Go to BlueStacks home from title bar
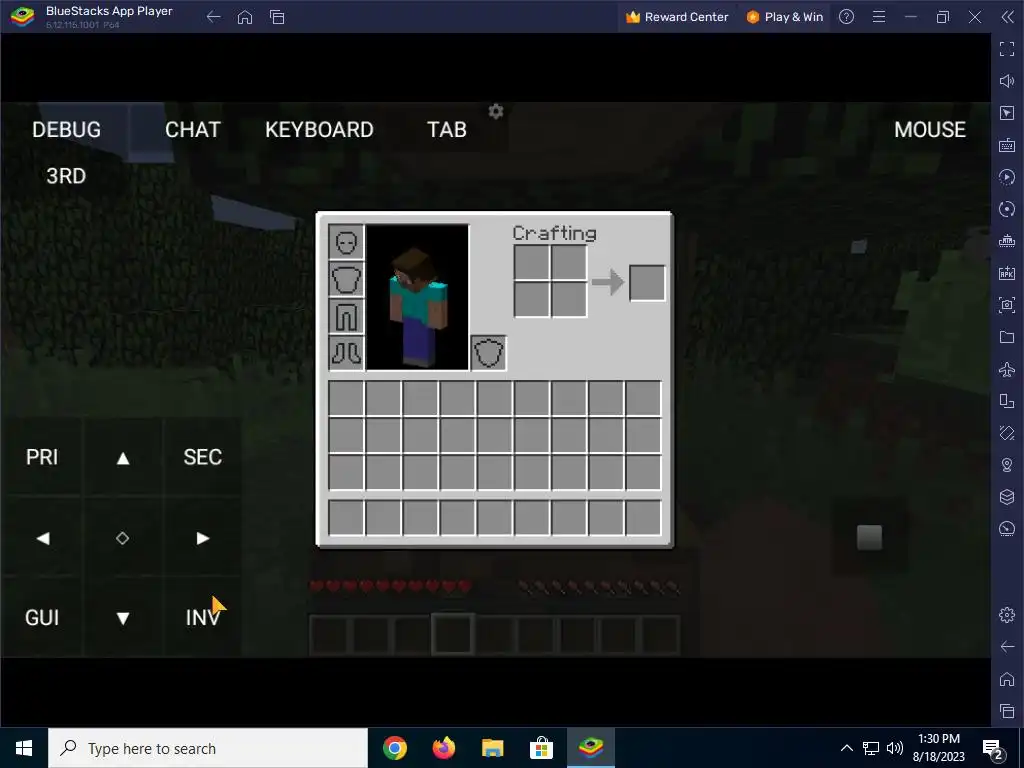The height and width of the screenshot is (768, 1024). coord(245,17)
